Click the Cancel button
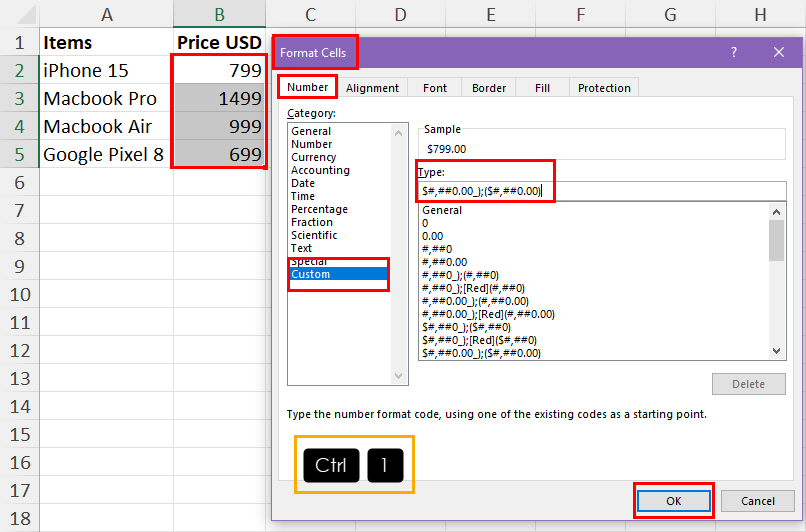This screenshot has height=532, width=806. tap(757, 501)
